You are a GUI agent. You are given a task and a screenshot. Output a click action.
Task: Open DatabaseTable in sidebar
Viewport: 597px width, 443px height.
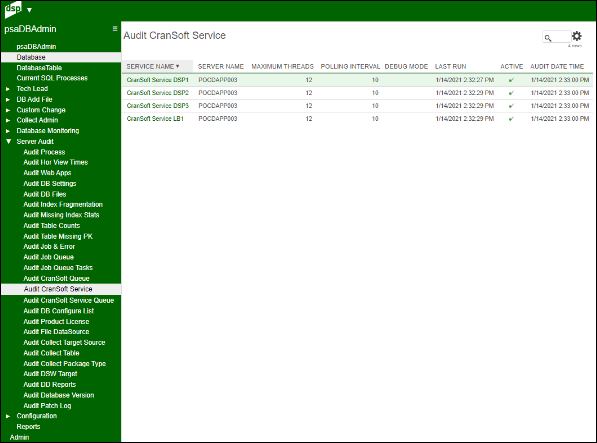(x=39, y=68)
